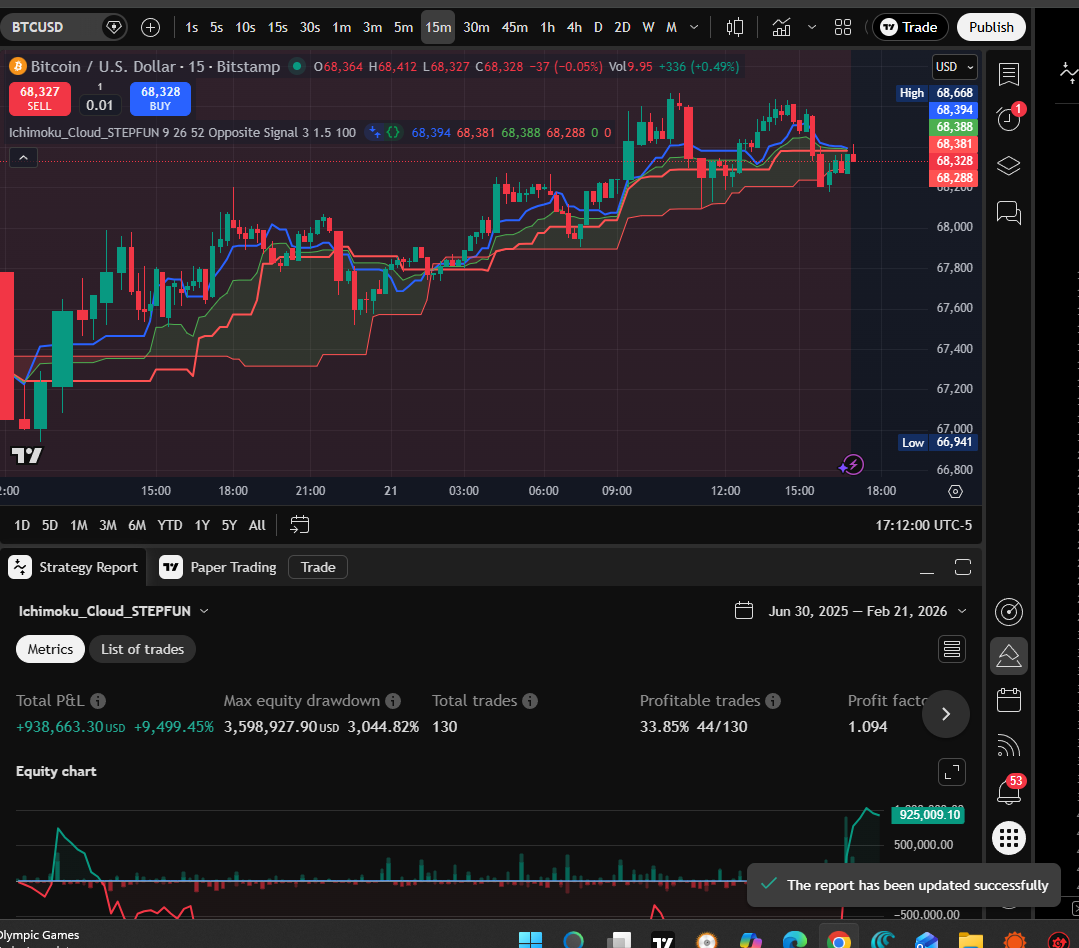Open the Pine editor mountain icon
1079x948 pixels.
(x=1009, y=656)
